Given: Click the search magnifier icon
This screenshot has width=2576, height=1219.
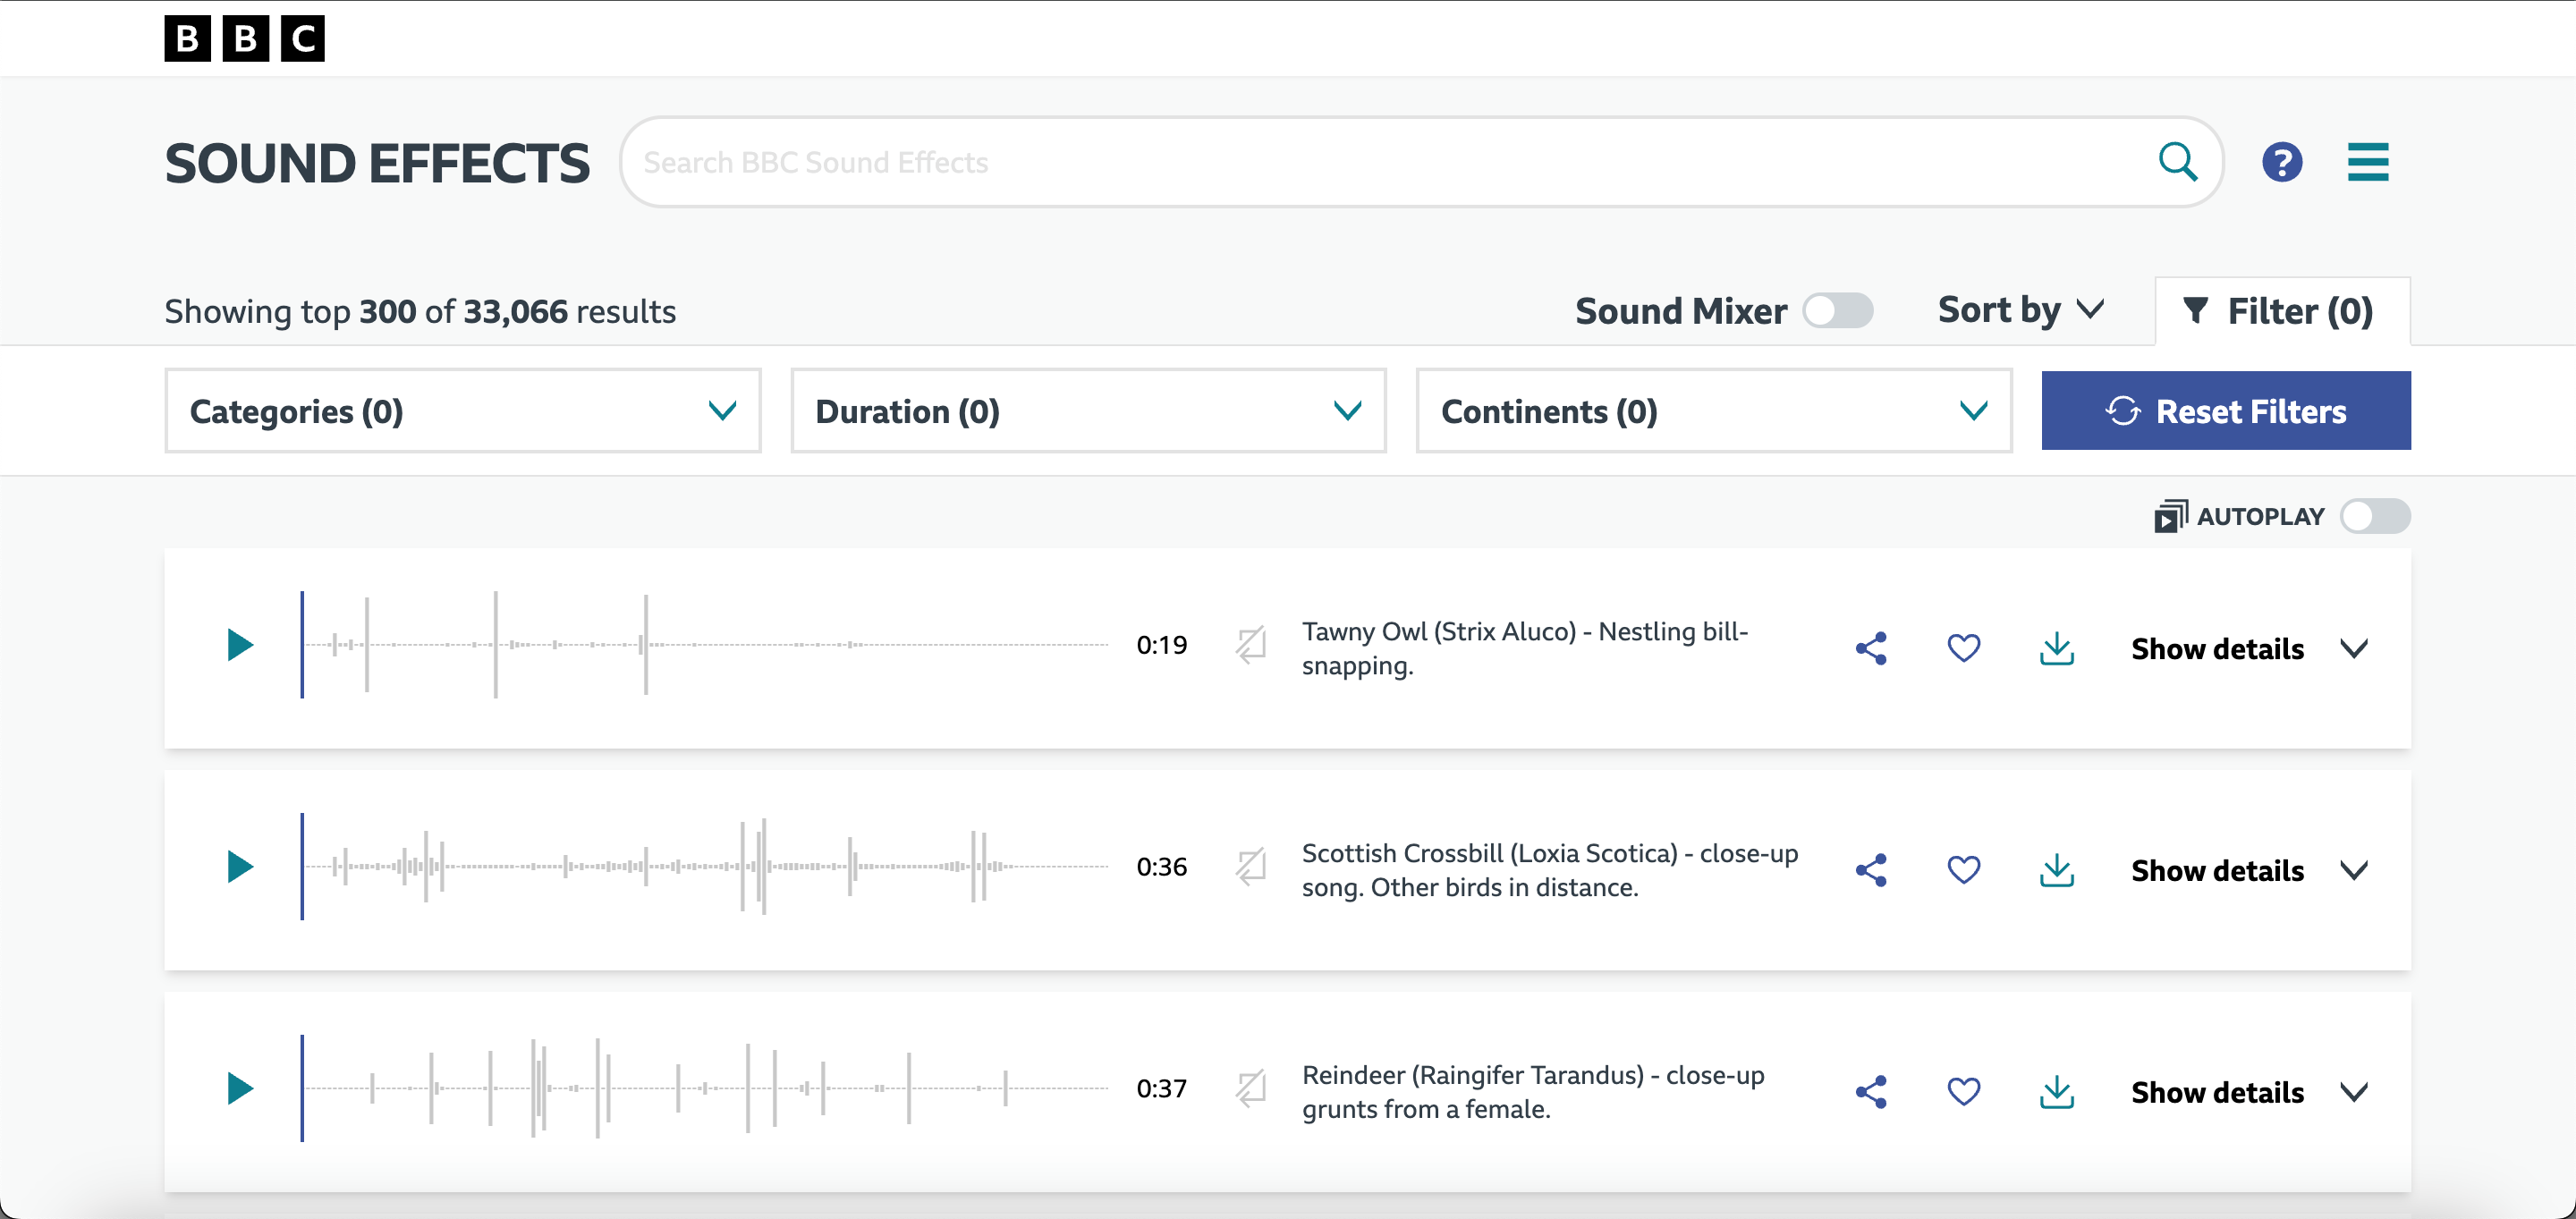Looking at the screenshot, I should pyautogui.click(x=2177, y=162).
